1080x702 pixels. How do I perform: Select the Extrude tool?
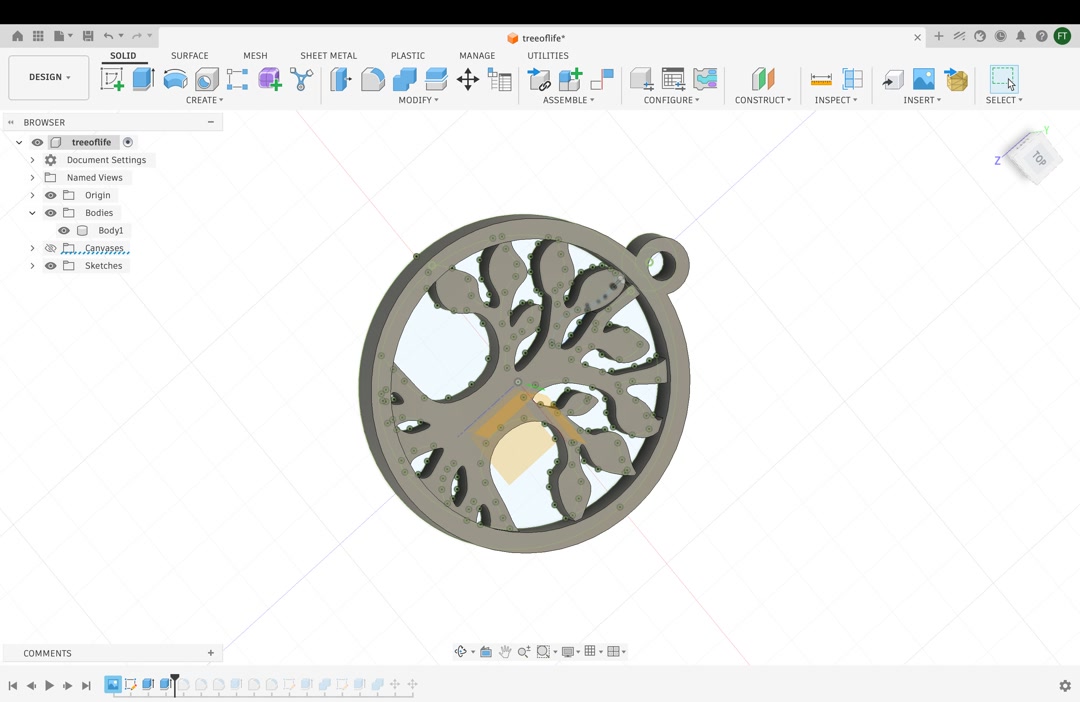pyautogui.click(x=143, y=79)
